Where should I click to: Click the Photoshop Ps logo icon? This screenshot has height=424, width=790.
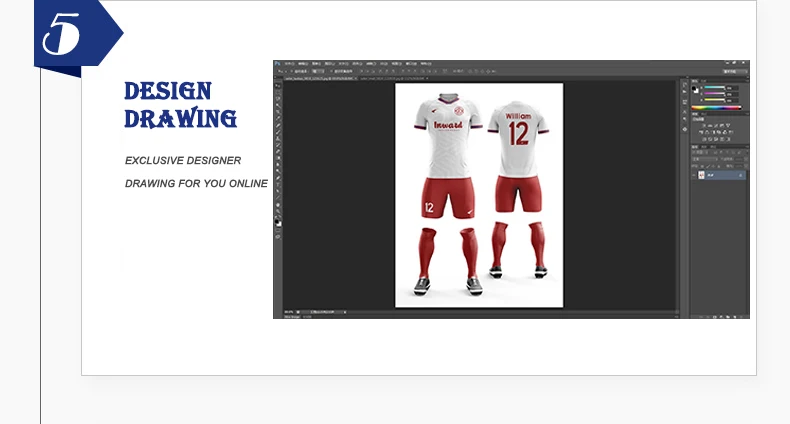click(278, 64)
